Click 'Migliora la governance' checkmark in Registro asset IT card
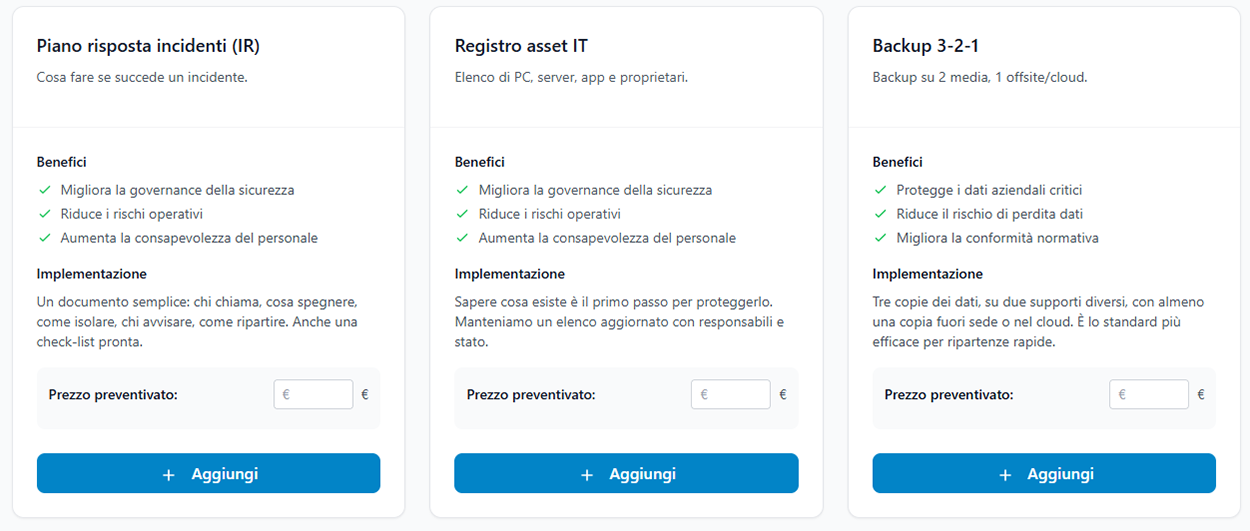Viewport: 1250px width, 531px height. tap(462, 190)
